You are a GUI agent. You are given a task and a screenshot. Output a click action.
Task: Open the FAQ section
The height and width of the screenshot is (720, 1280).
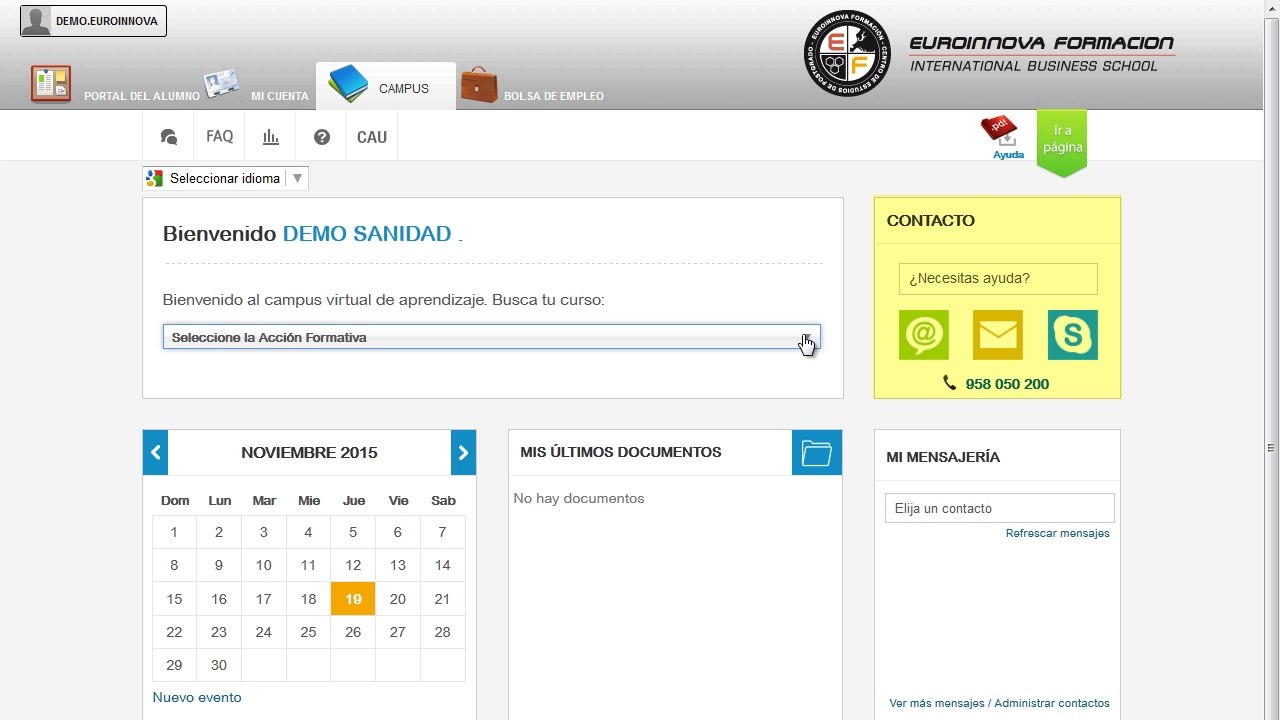(x=220, y=136)
